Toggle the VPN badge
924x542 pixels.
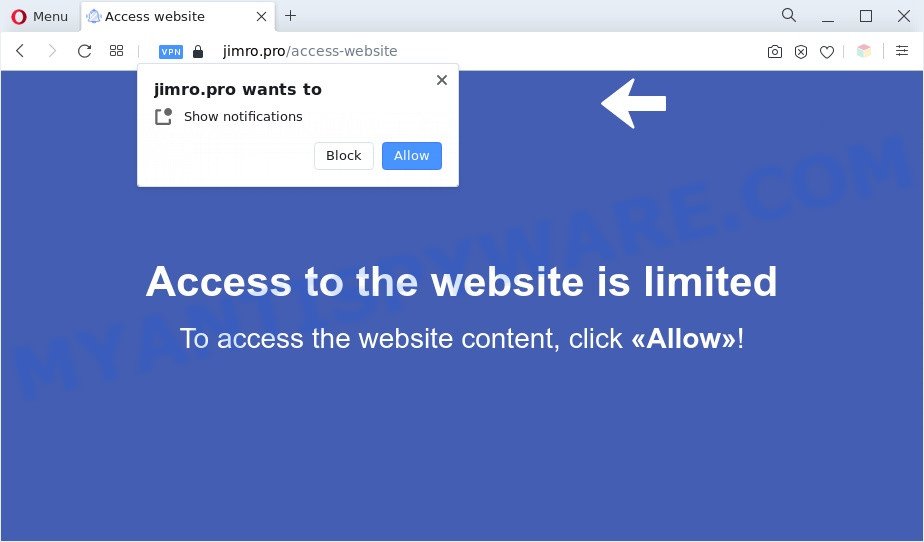pos(171,52)
